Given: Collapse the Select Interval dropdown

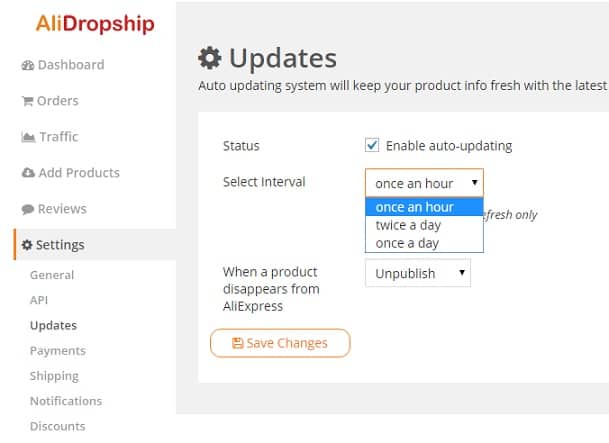Looking at the screenshot, I should tap(424, 183).
